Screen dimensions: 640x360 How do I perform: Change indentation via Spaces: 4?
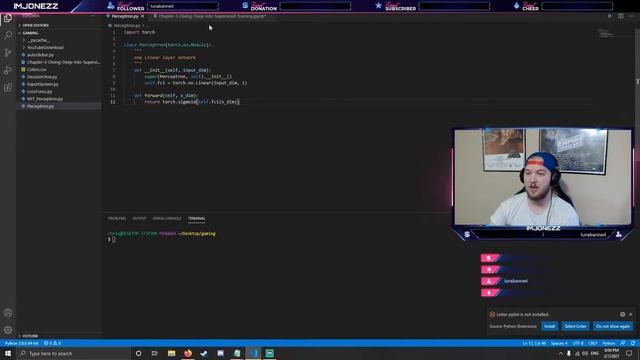click(559, 343)
